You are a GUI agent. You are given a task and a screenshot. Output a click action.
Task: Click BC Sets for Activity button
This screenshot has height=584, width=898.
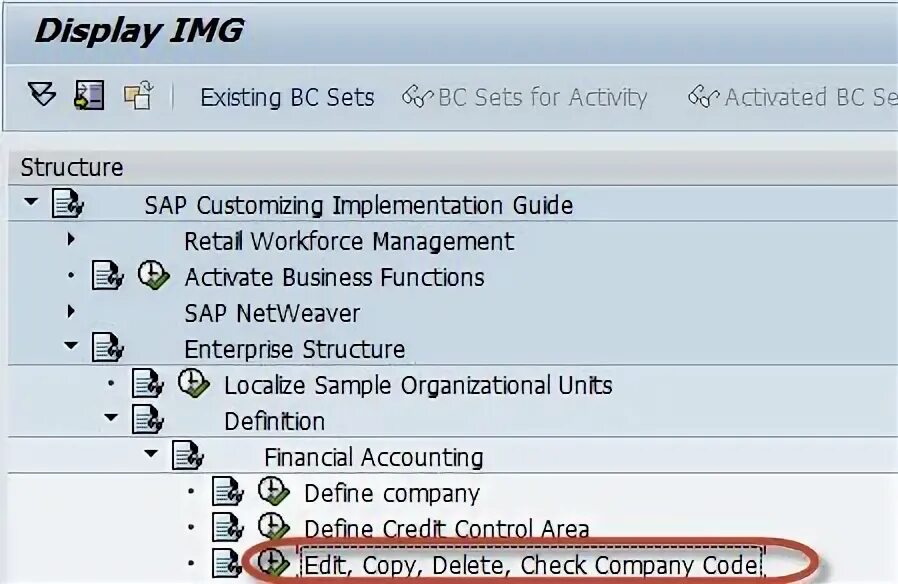[x=525, y=97]
